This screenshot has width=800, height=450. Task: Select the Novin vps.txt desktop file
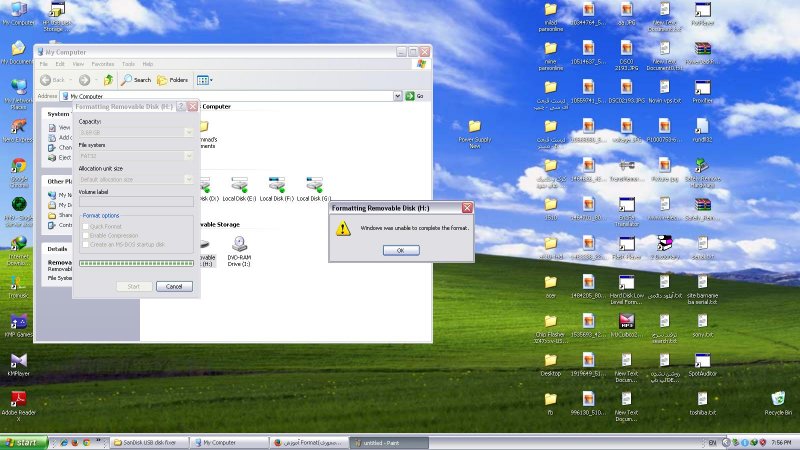(x=664, y=92)
